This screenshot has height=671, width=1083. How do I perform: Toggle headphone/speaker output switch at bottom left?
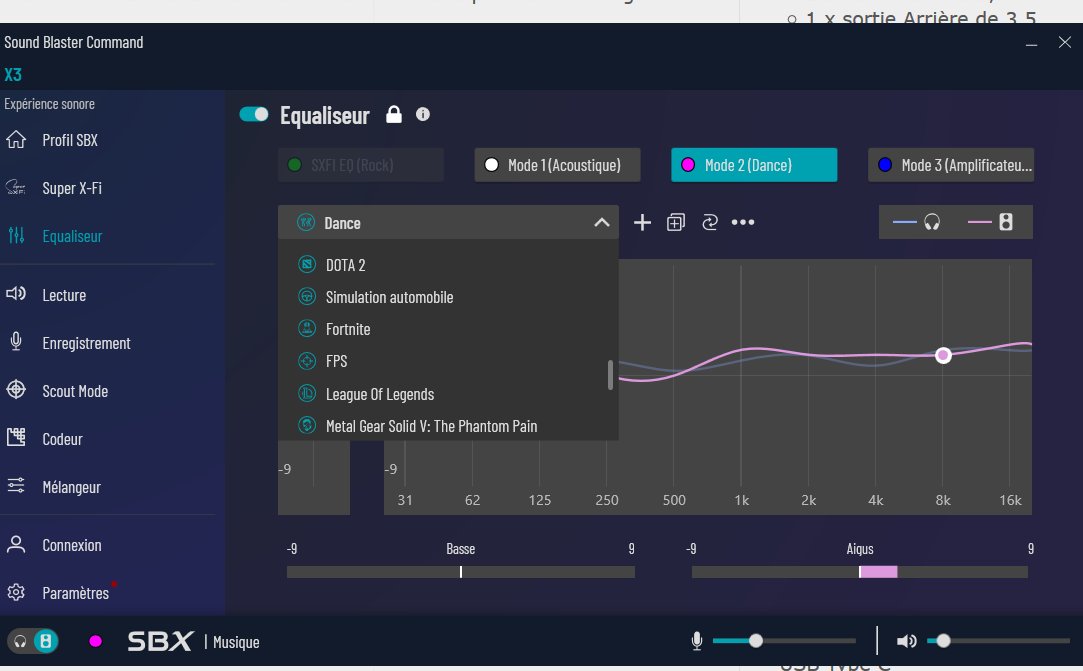(33, 641)
